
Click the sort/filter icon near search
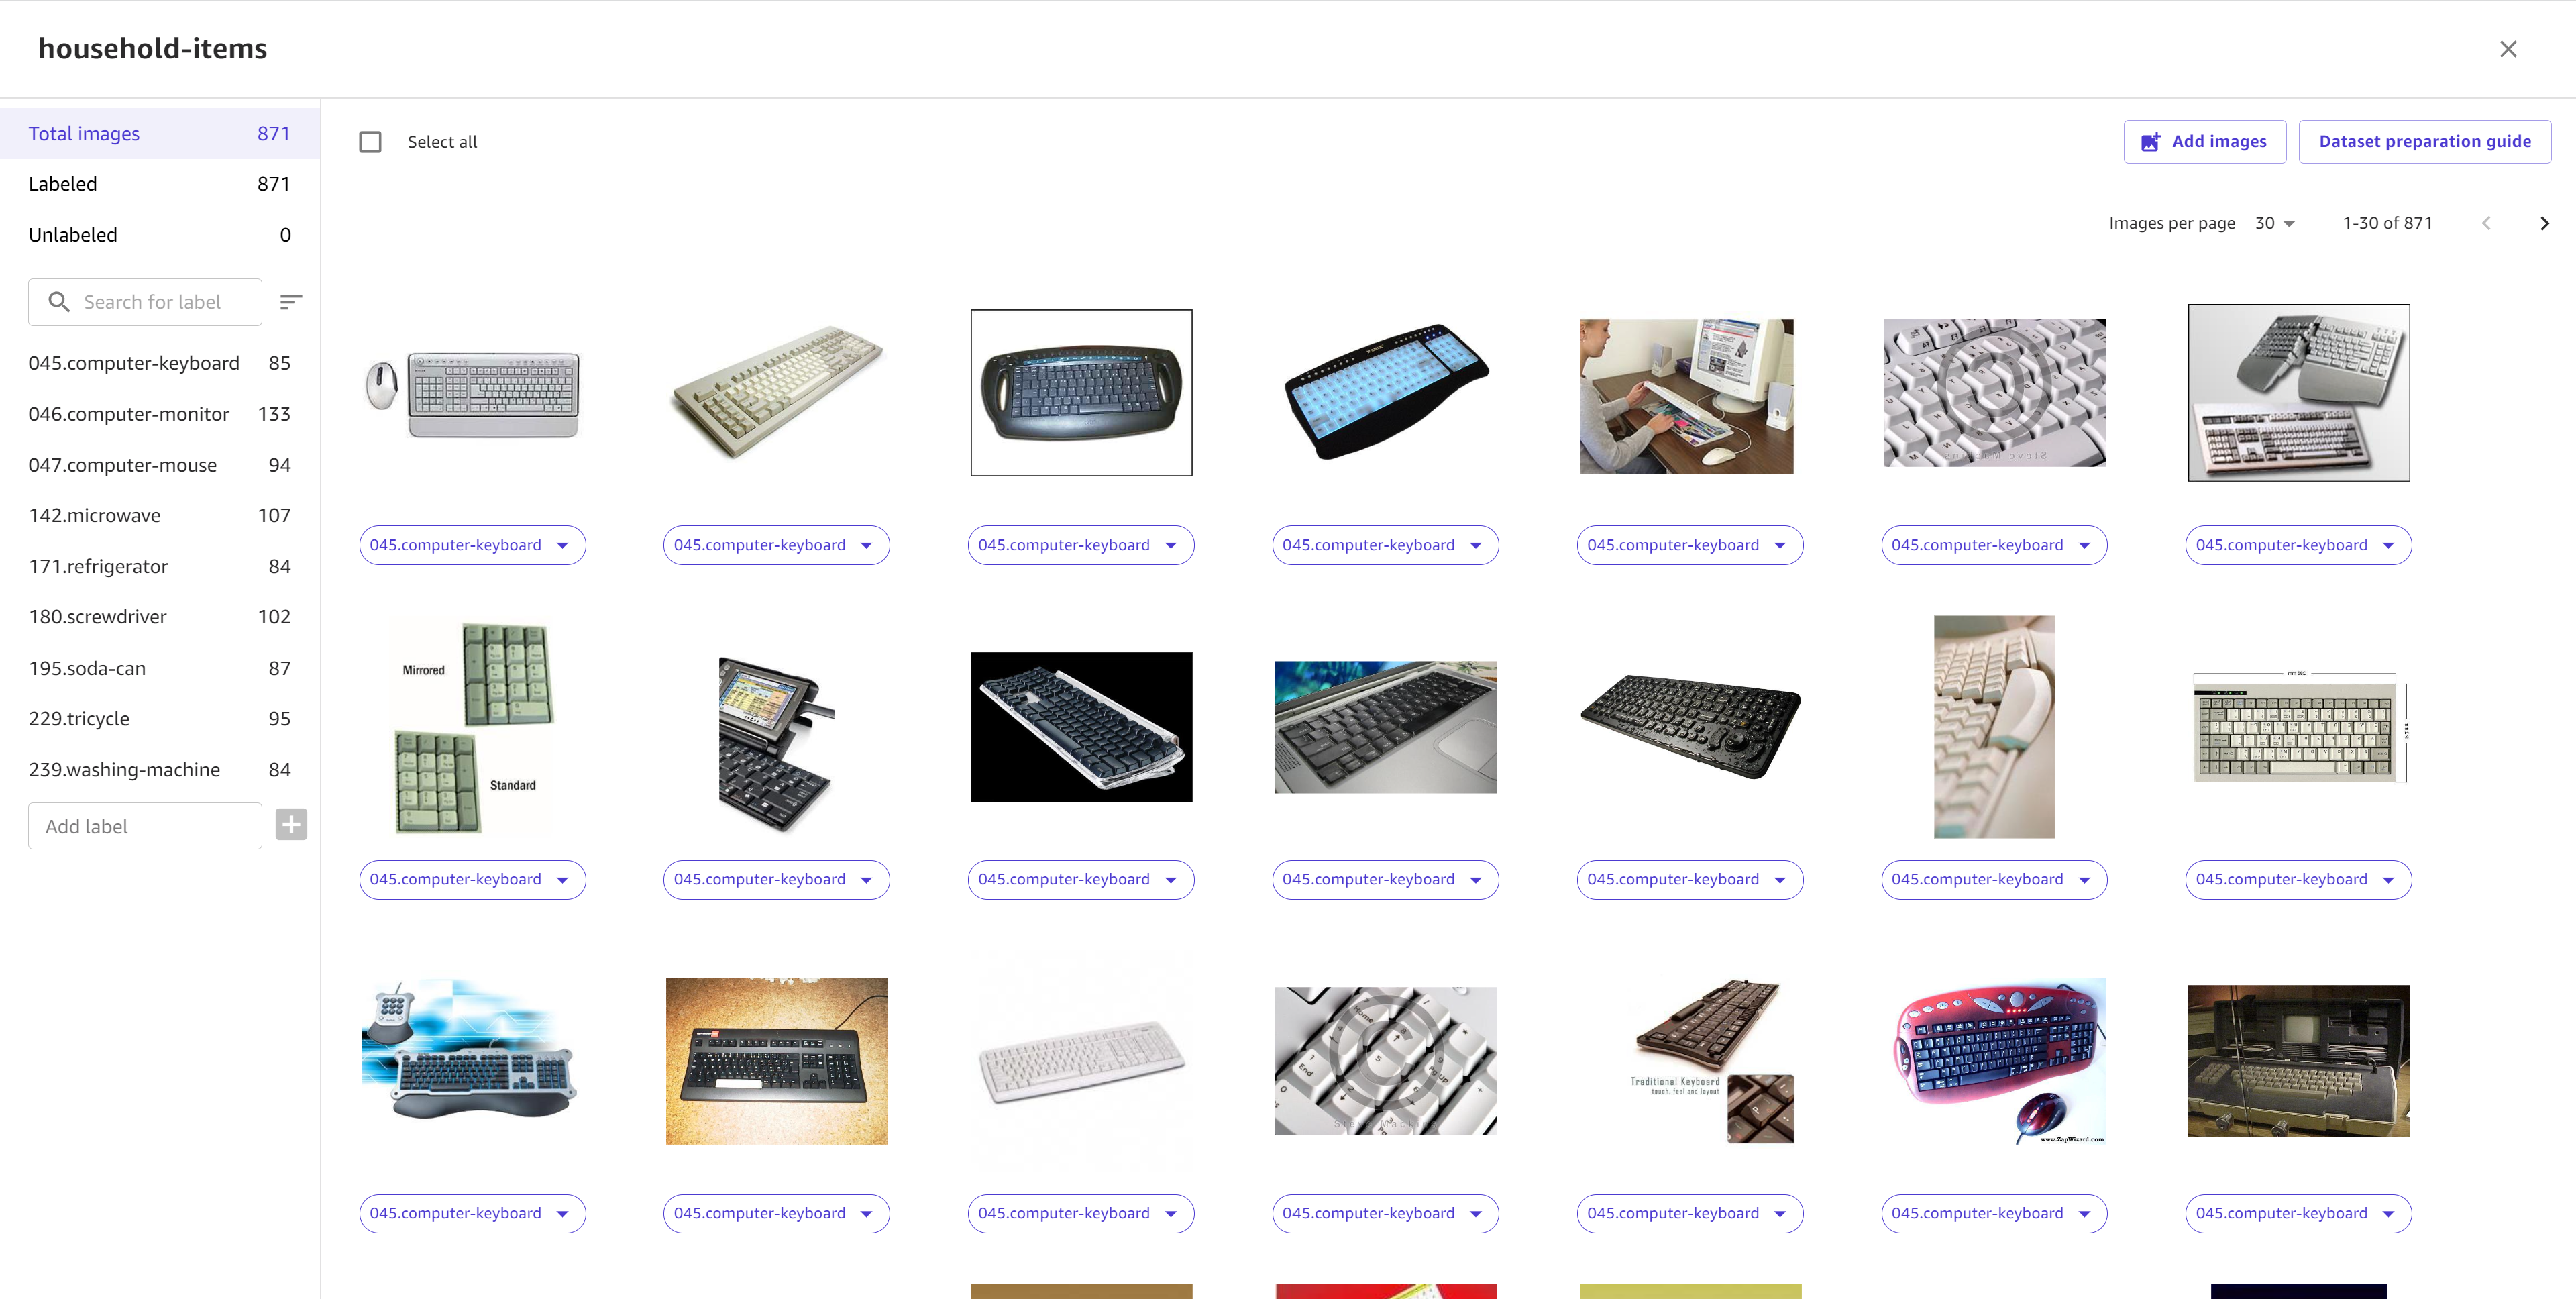point(291,301)
